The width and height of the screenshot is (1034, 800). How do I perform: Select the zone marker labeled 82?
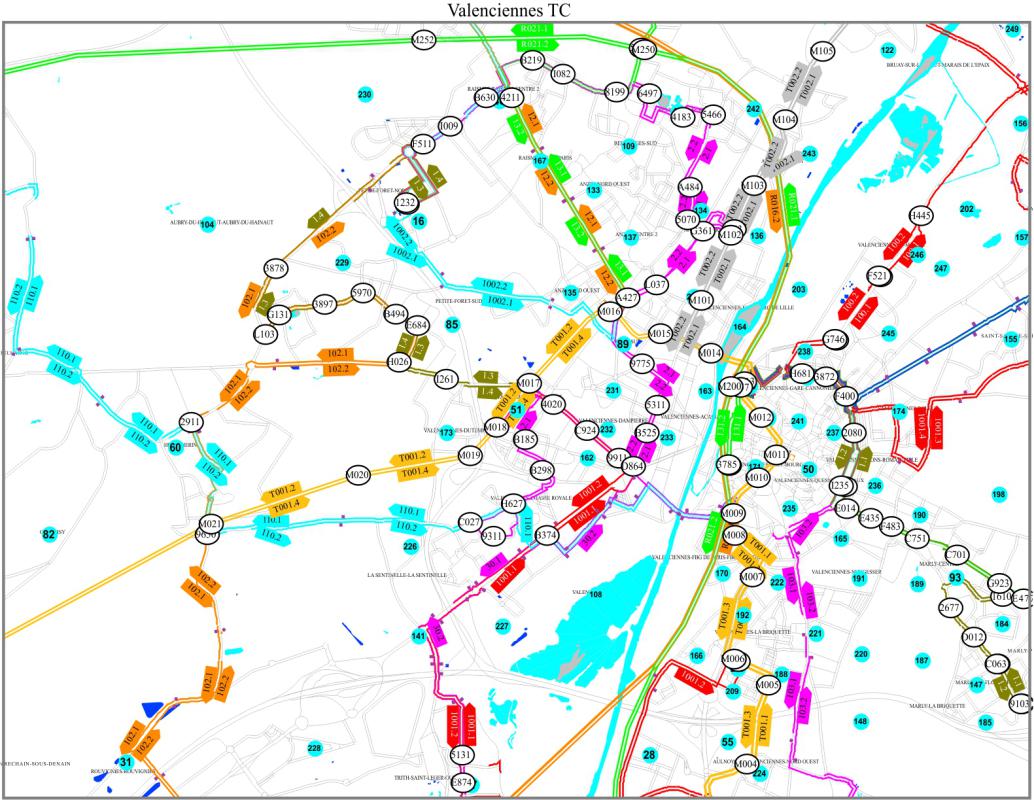coord(48,535)
